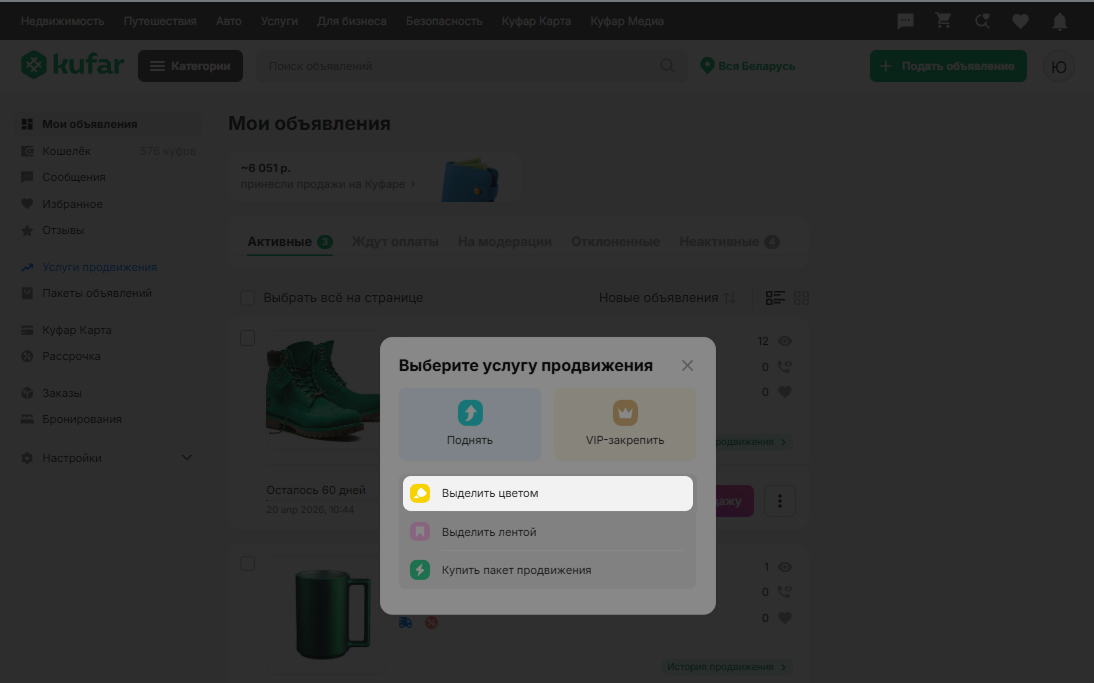1094x683 pixels.
Task: Switch to Активные tab
Action: [290, 241]
